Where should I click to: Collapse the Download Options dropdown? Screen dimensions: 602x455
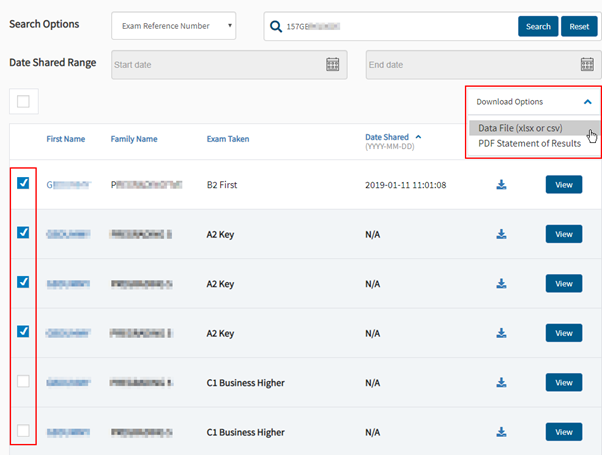pyautogui.click(x=588, y=102)
